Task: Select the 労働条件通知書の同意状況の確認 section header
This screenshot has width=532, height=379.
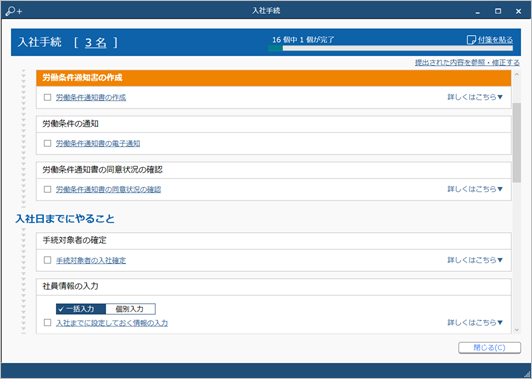Action: (x=273, y=170)
